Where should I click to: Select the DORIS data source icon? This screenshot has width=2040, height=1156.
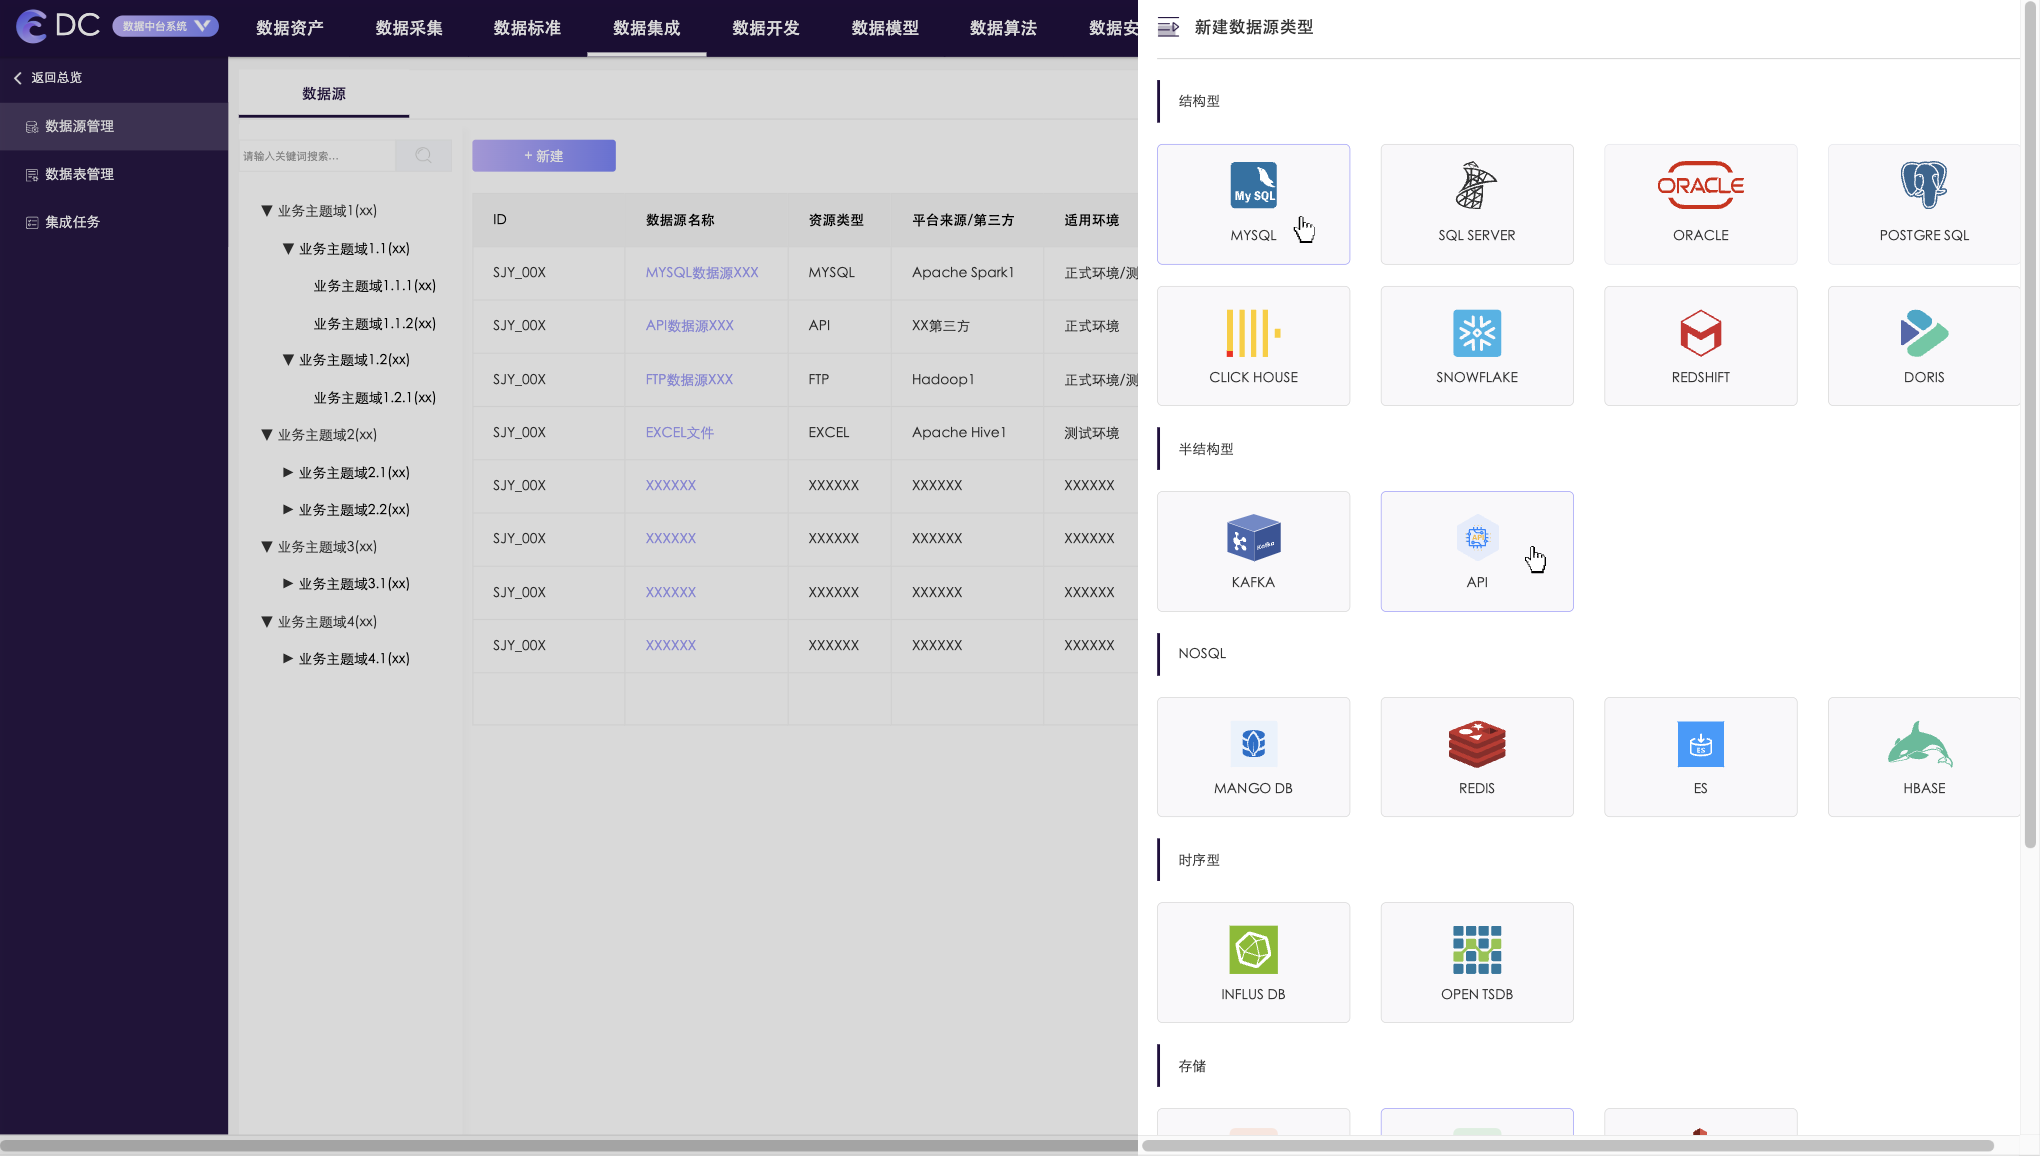pyautogui.click(x=1923, y=333)
